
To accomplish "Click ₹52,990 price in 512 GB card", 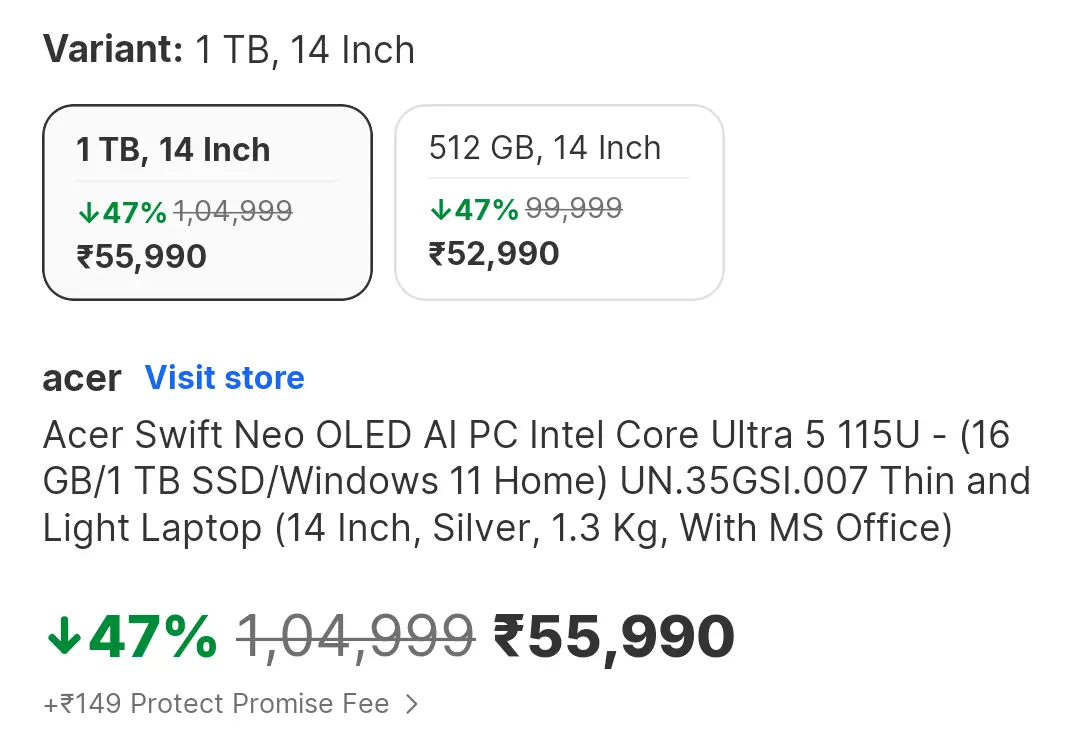I will [x=494, y=254].
